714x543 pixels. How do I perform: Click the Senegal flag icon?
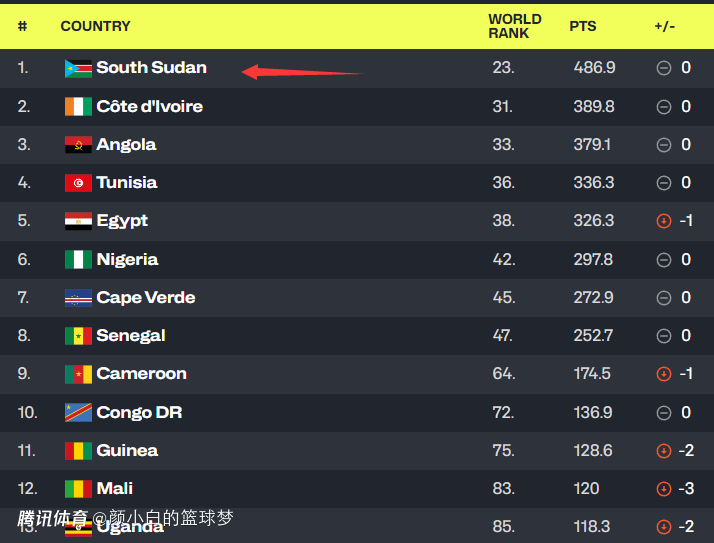tap(78, 336)
